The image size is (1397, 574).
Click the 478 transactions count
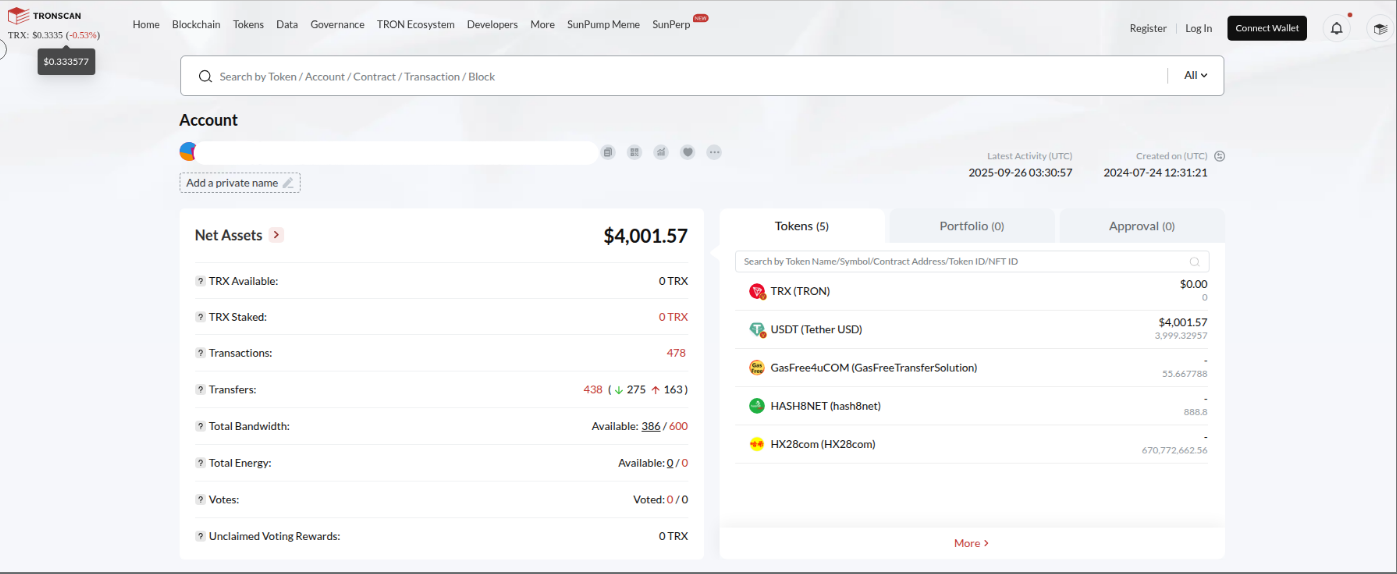[x=676, y=353]
